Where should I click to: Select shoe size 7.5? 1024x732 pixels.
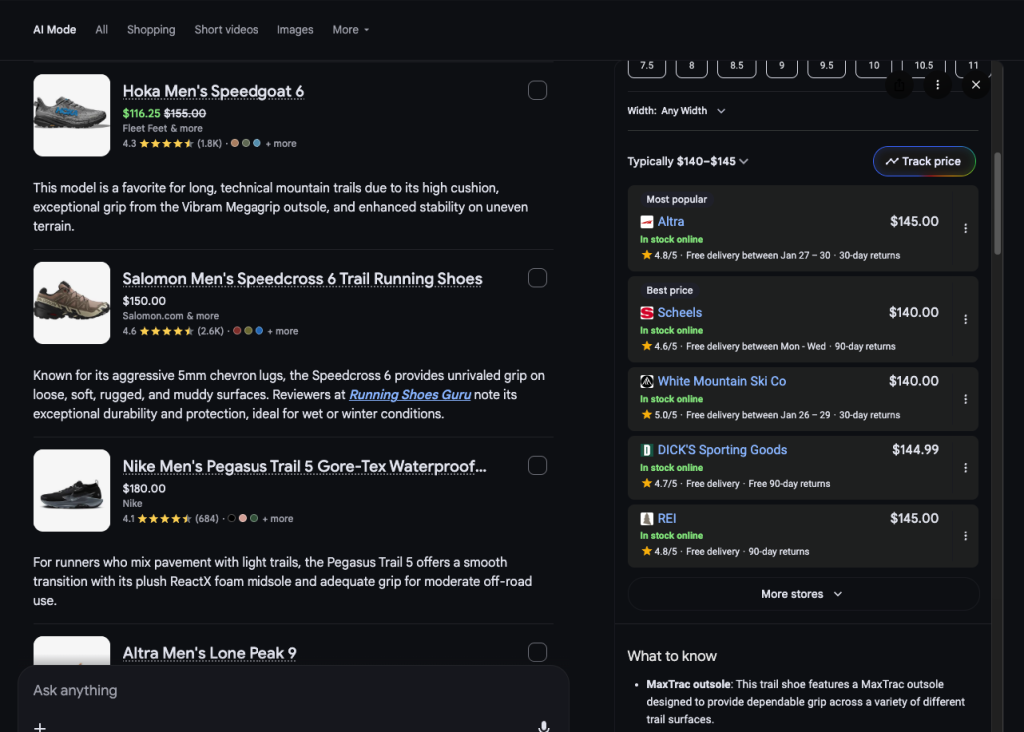[x=647, y=65]
